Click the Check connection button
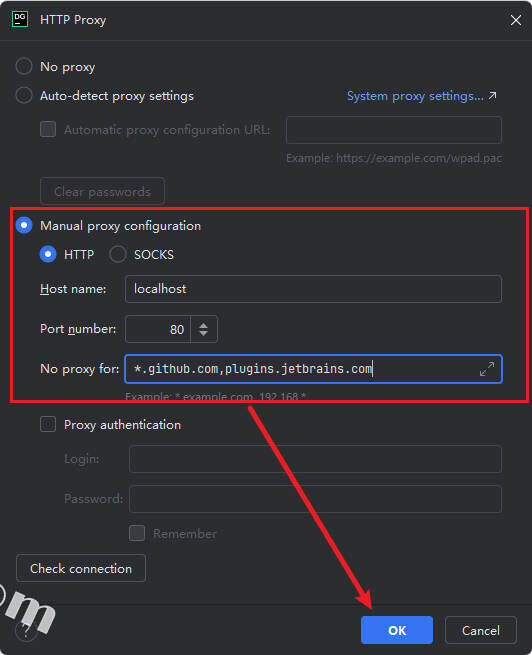532x655 pixels. coord(81,568)
